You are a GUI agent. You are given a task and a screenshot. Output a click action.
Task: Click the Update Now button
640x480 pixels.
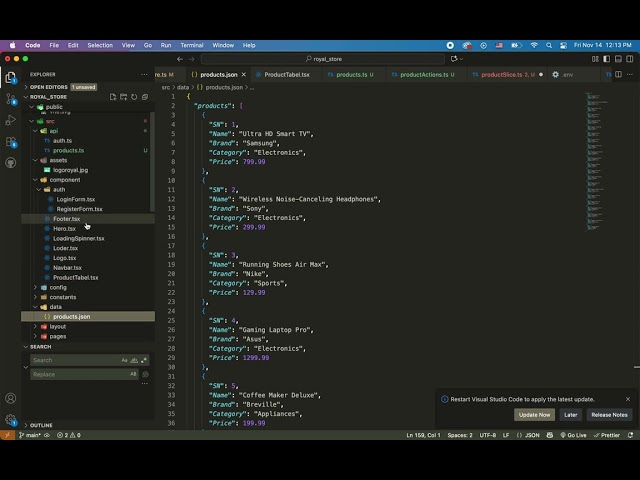click(x=534, y=414)
